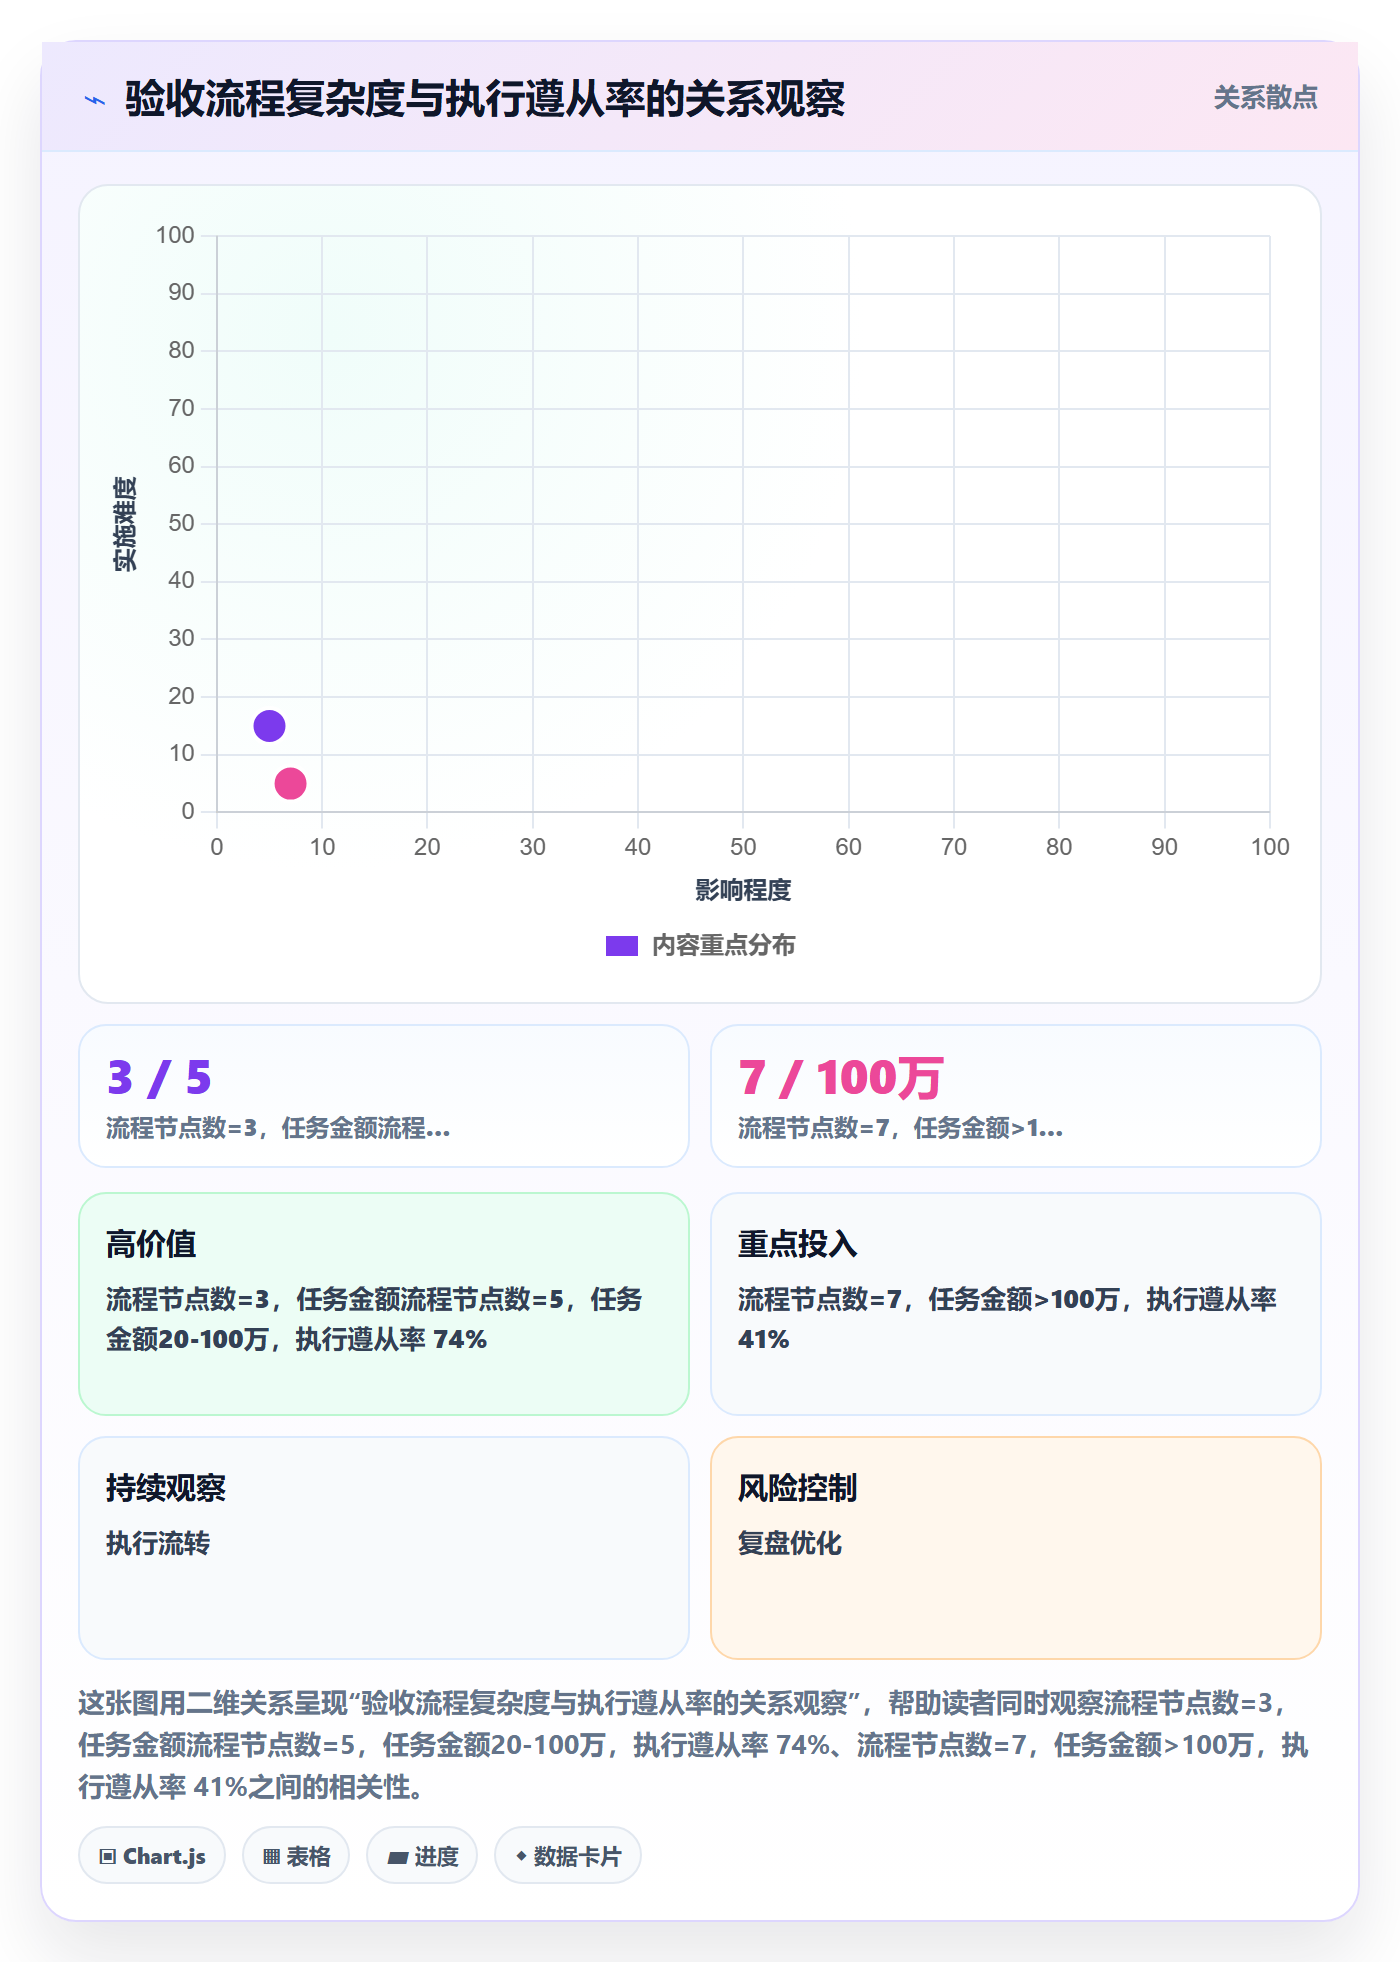Click the pink scatter data point
This screenshot has height=1962, width=1400.
click(290, 783)
